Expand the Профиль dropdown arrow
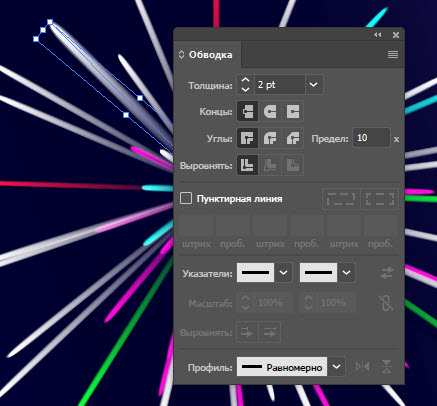 pyautogui.click(x=337, y=367)
